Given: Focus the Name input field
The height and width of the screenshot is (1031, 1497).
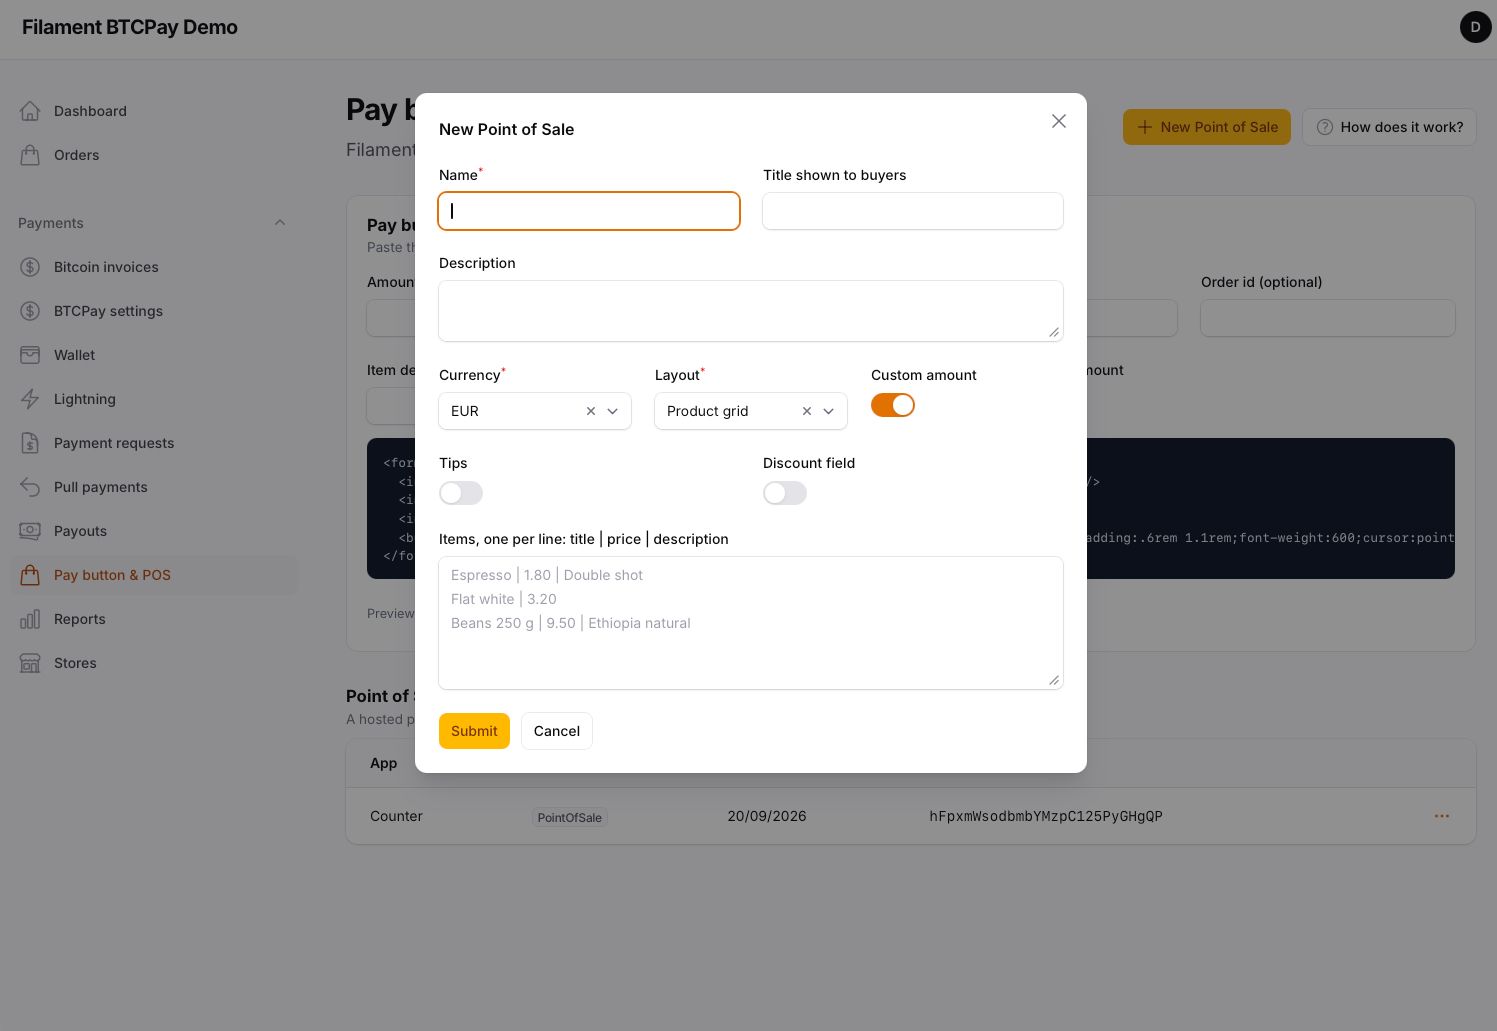Looking at the screenshot, I should [x=589, y=211].
